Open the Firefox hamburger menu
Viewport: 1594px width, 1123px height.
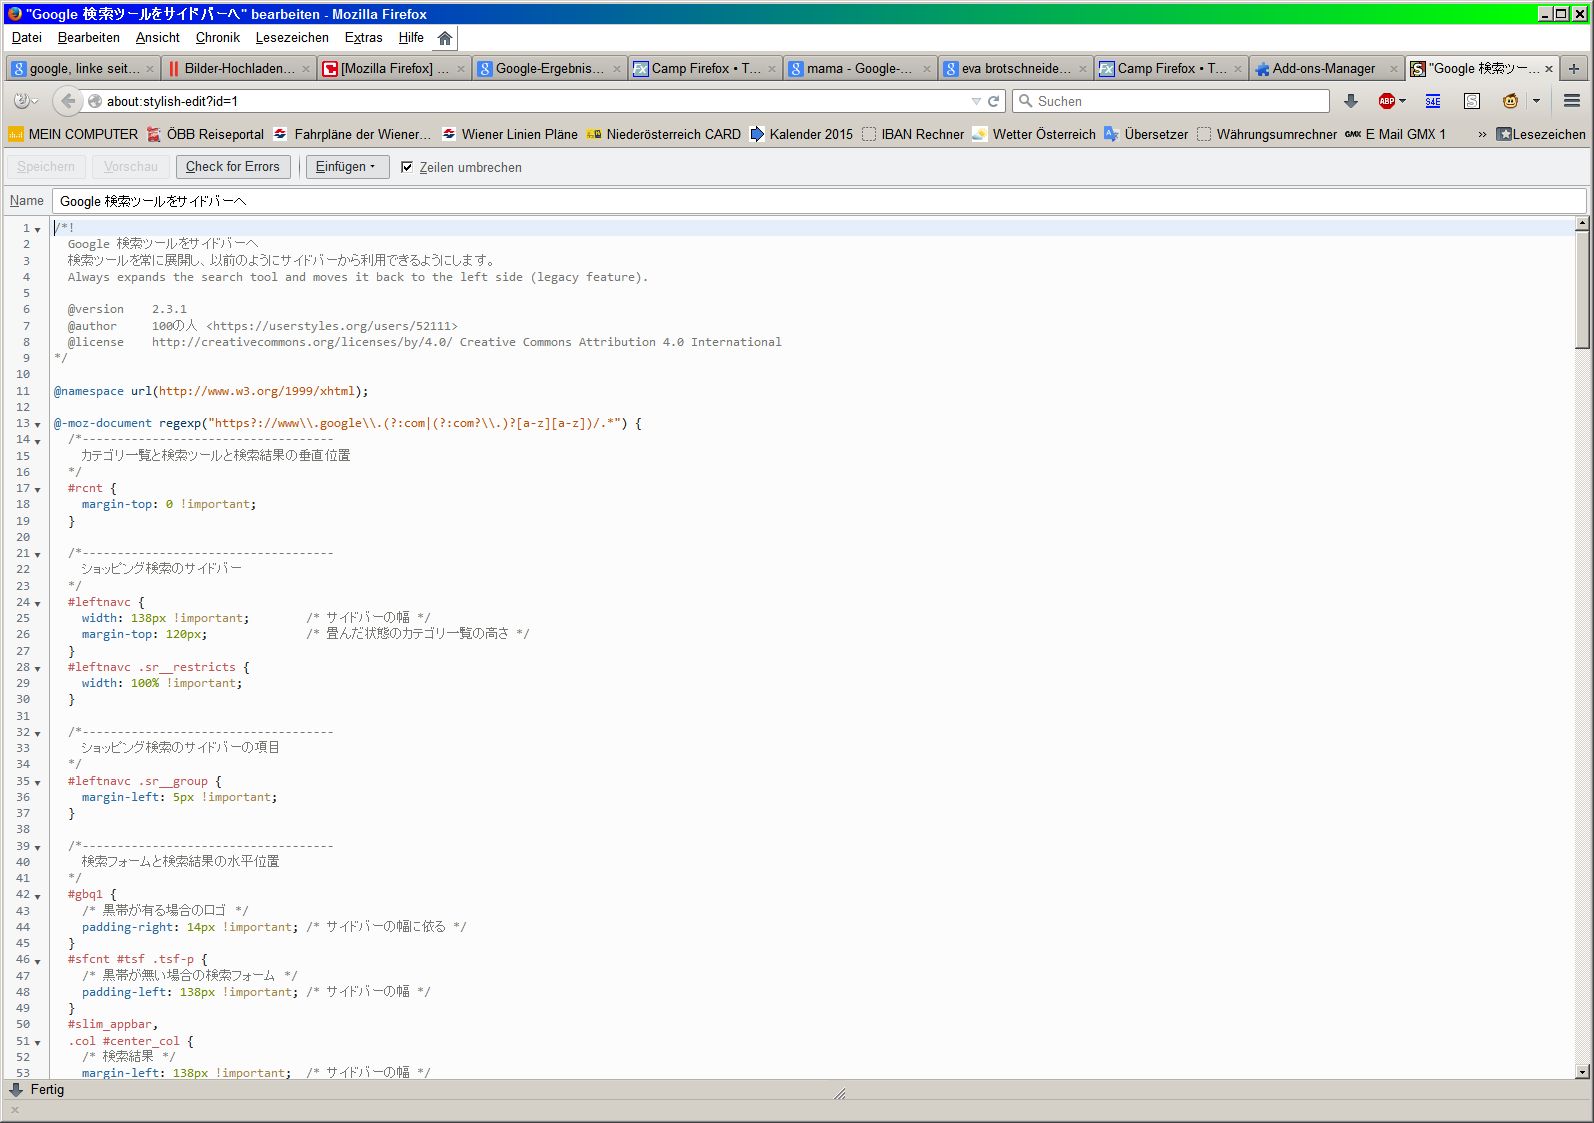[x=1572, y=101]
